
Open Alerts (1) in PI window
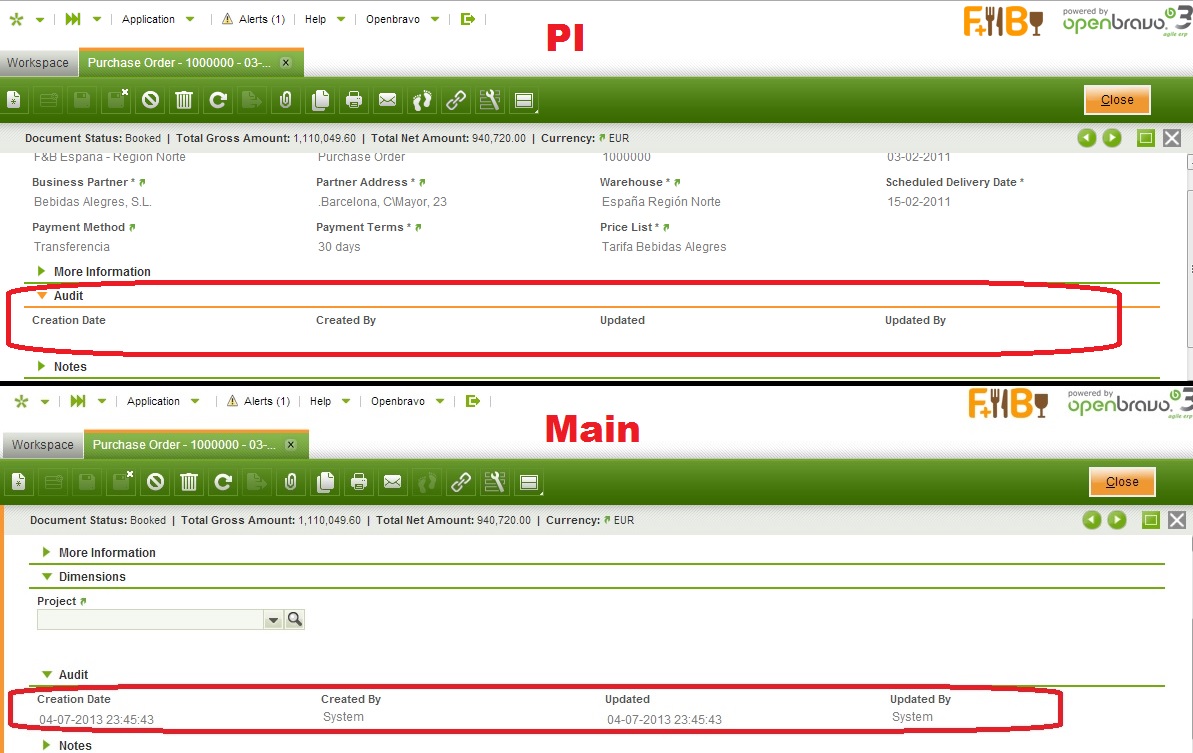[253, 19]
